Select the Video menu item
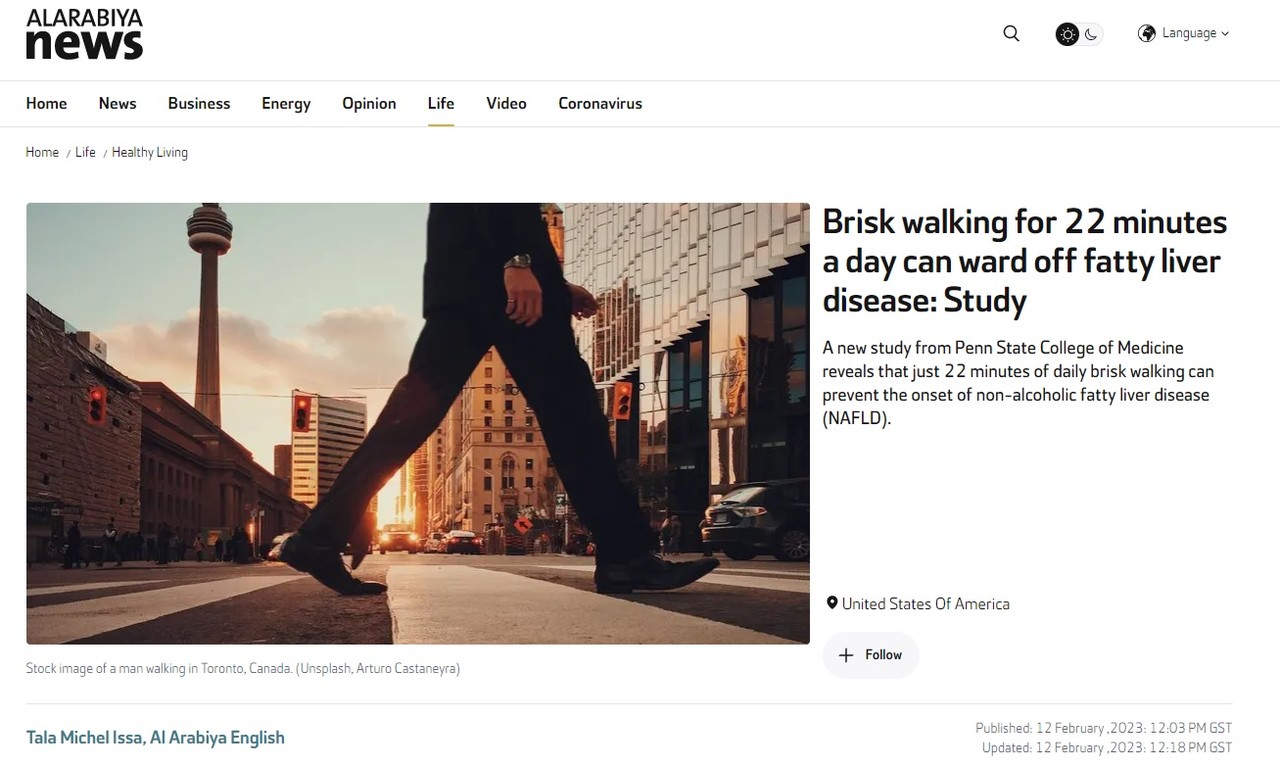 pos(506,104)
